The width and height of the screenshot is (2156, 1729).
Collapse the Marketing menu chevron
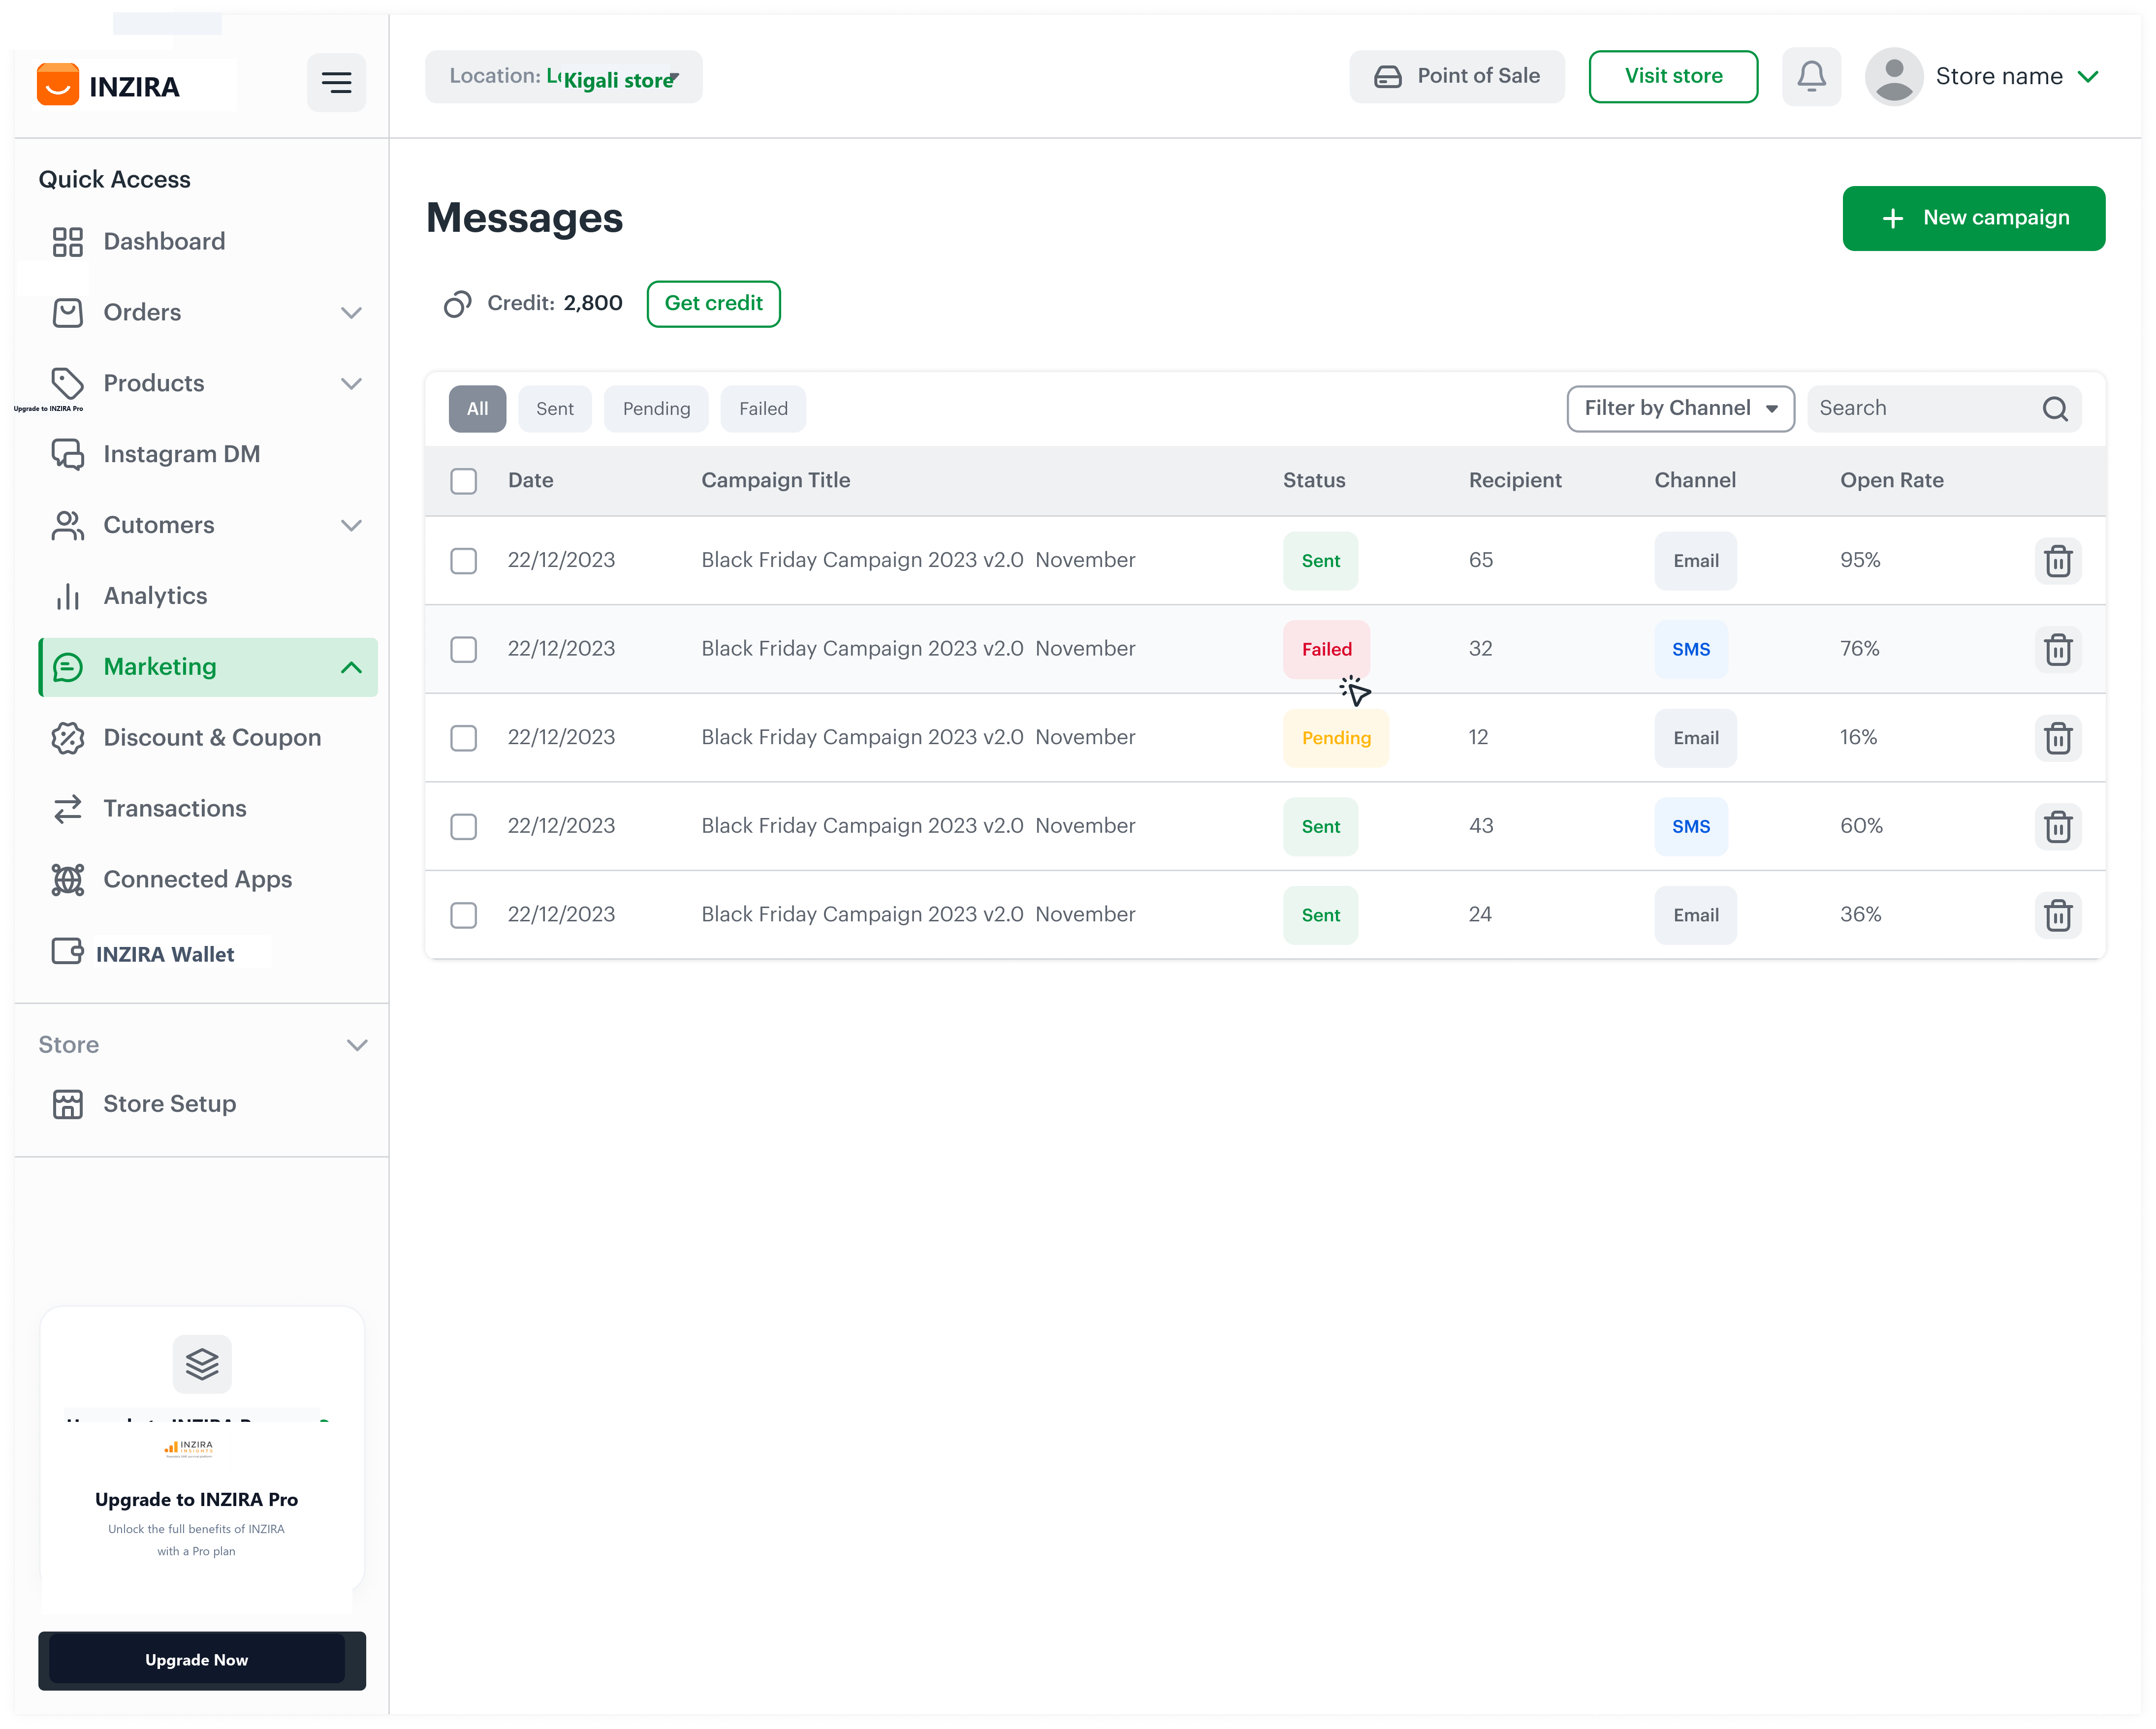pyautogui.click(x=351, y=667)
